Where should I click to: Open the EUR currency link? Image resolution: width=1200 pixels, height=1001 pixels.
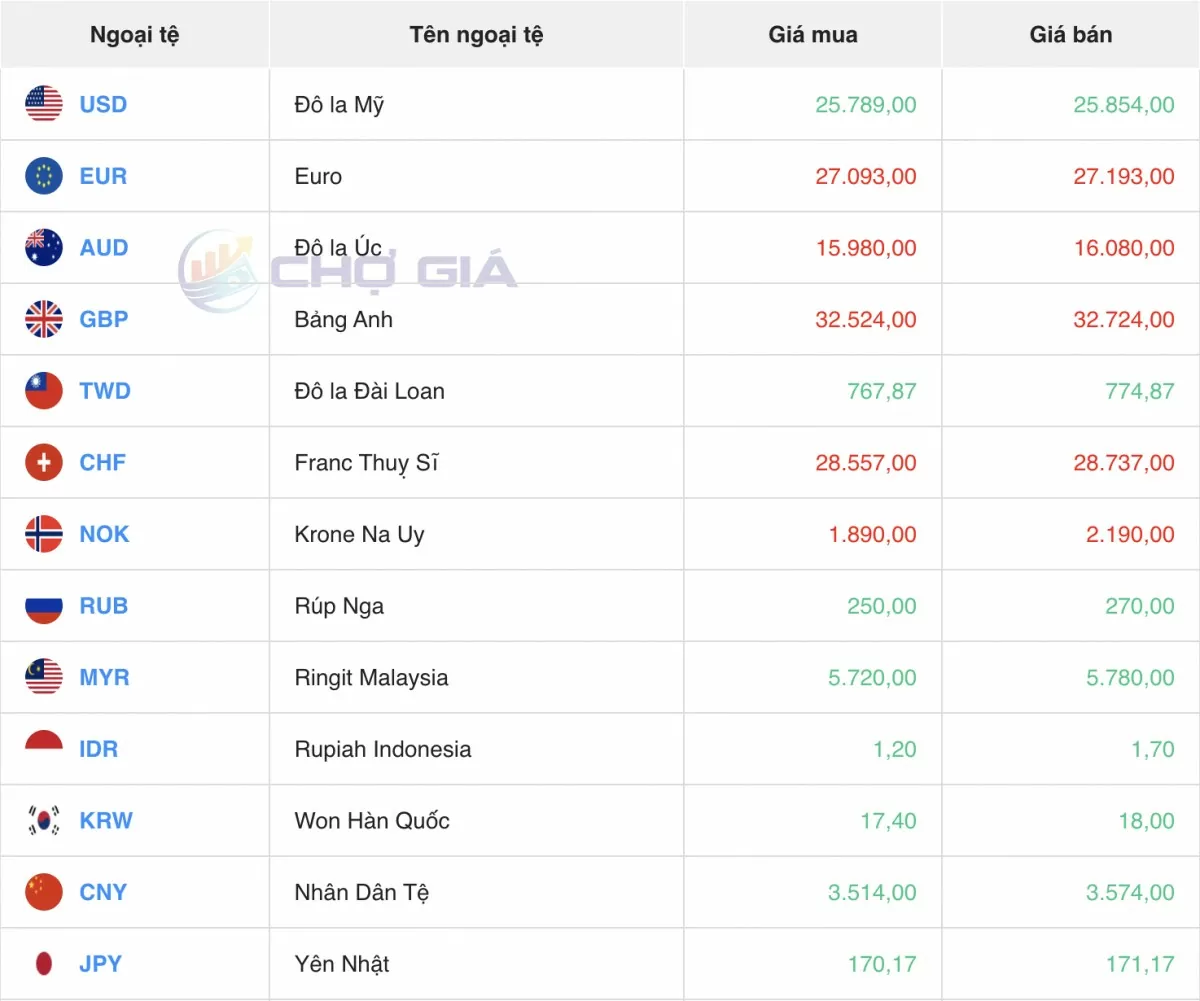(103, 176)
